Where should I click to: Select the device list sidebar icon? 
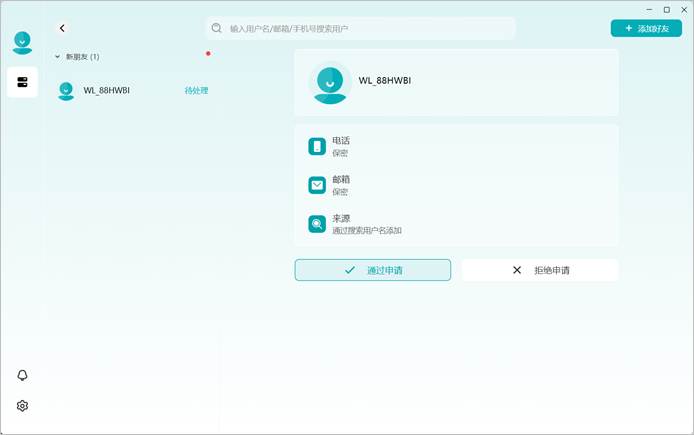23,82
